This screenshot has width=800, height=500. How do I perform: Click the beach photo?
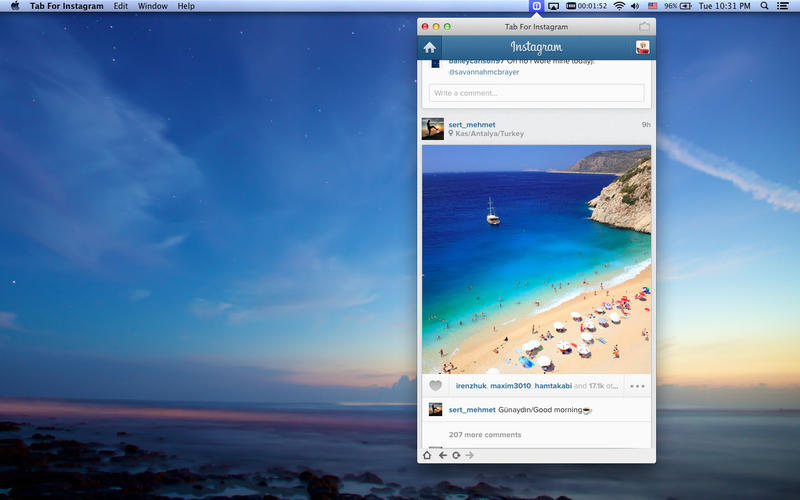(x=536, y=259)
